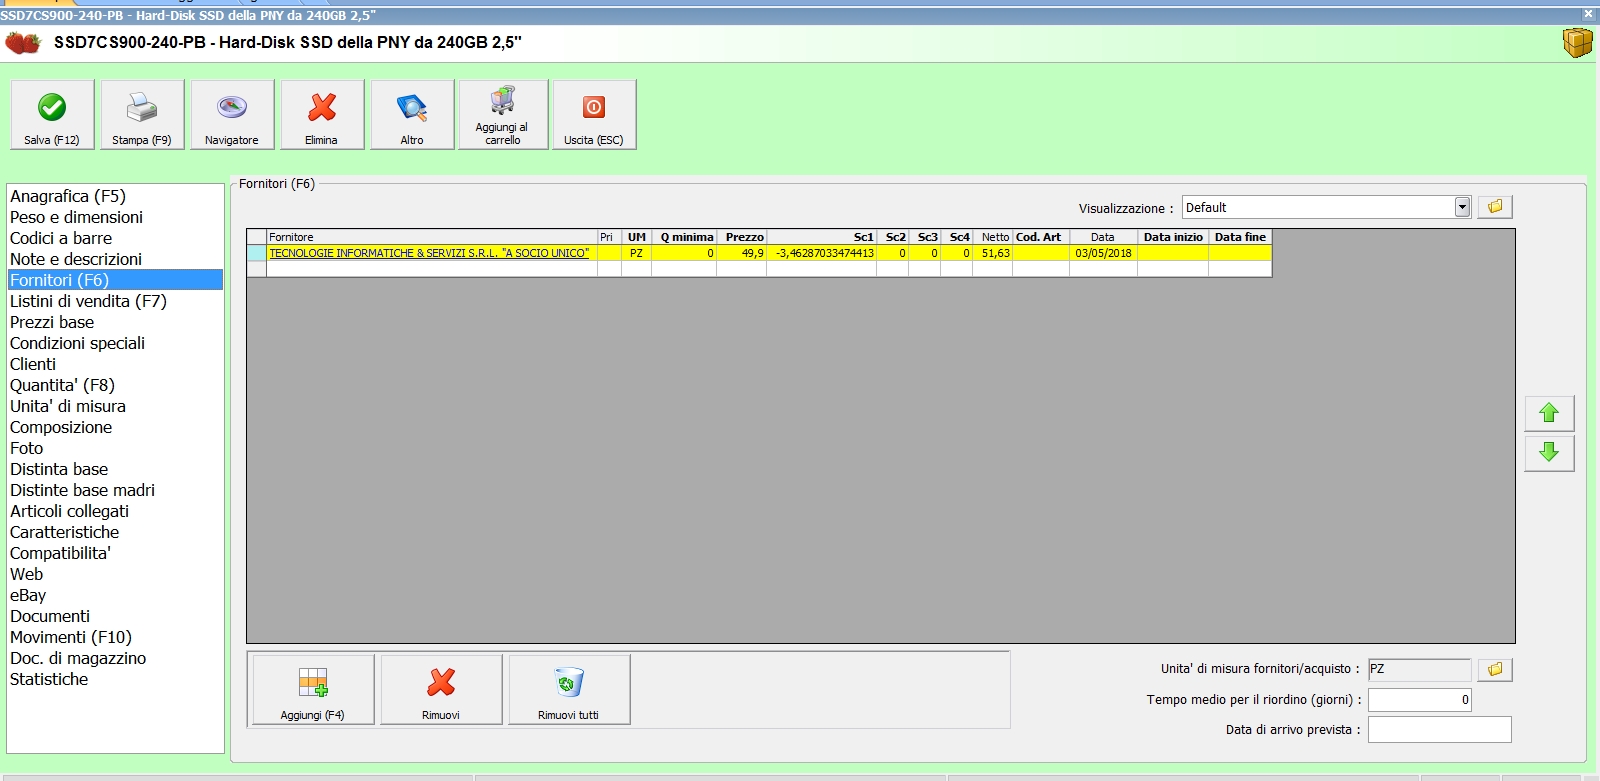Click the Uscita (ESC) exit button
The image size is (1600, 781).
coord(594,115)
